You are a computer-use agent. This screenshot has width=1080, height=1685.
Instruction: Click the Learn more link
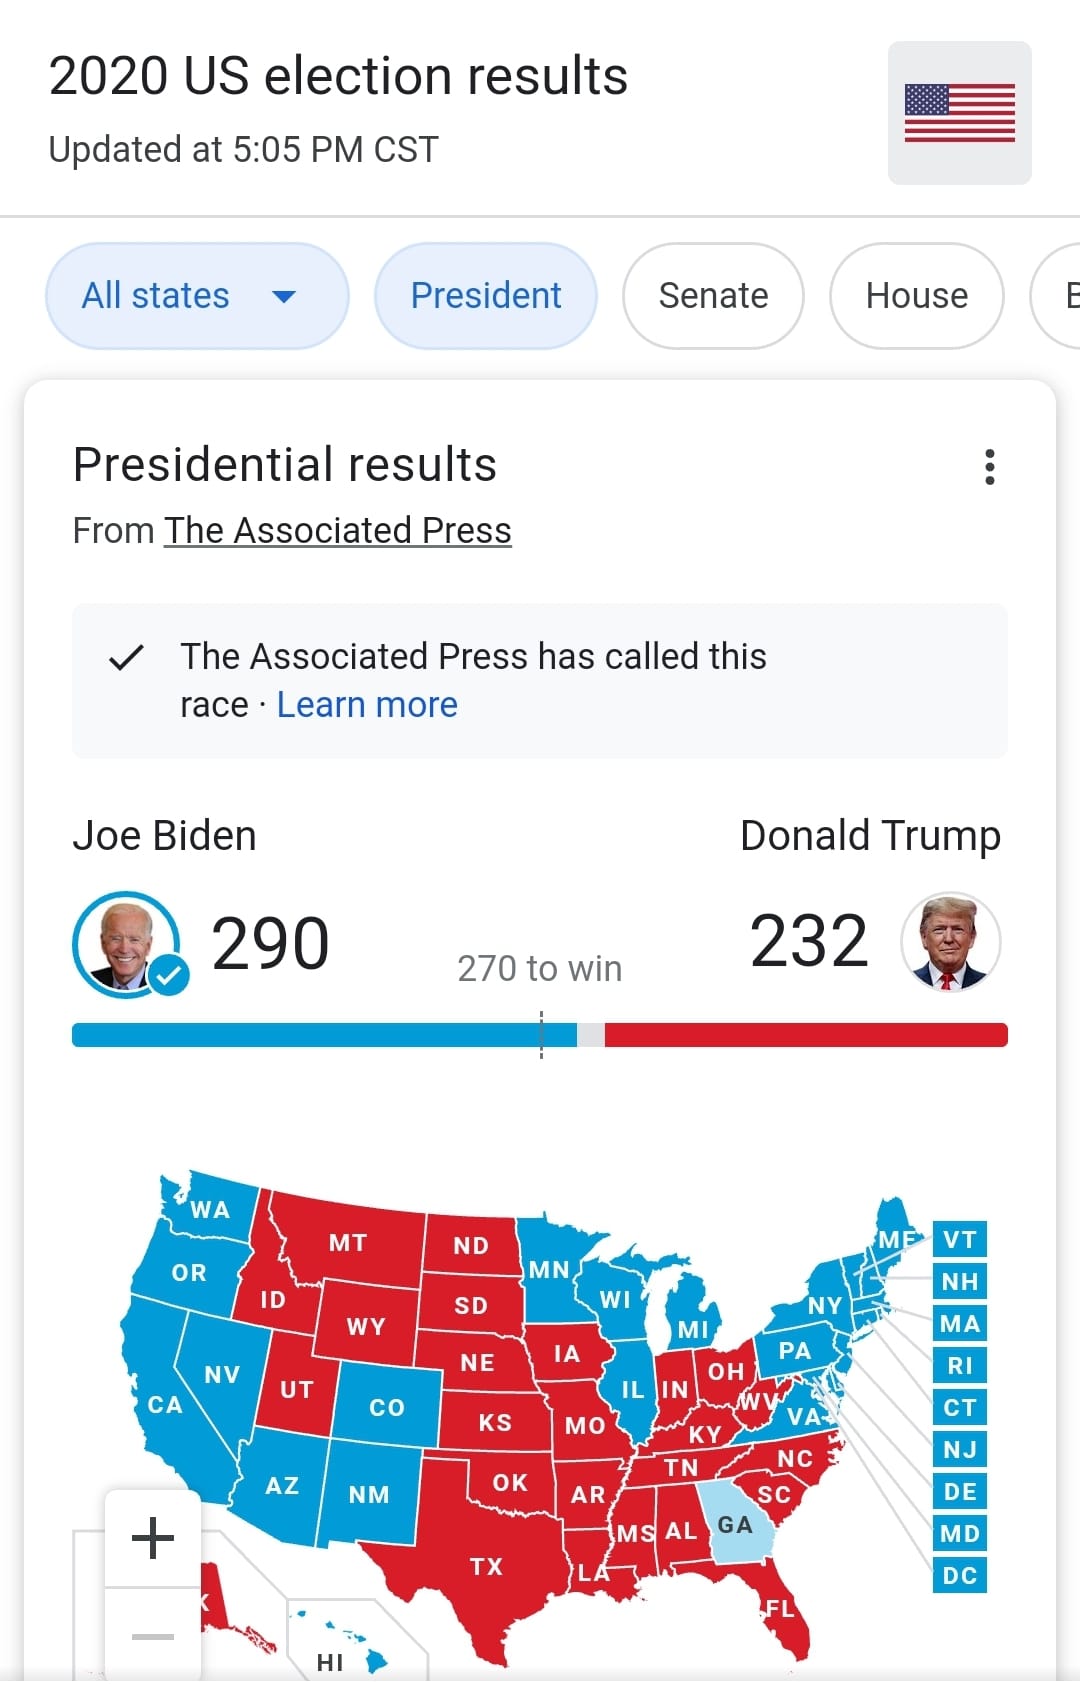pos(367,705)
